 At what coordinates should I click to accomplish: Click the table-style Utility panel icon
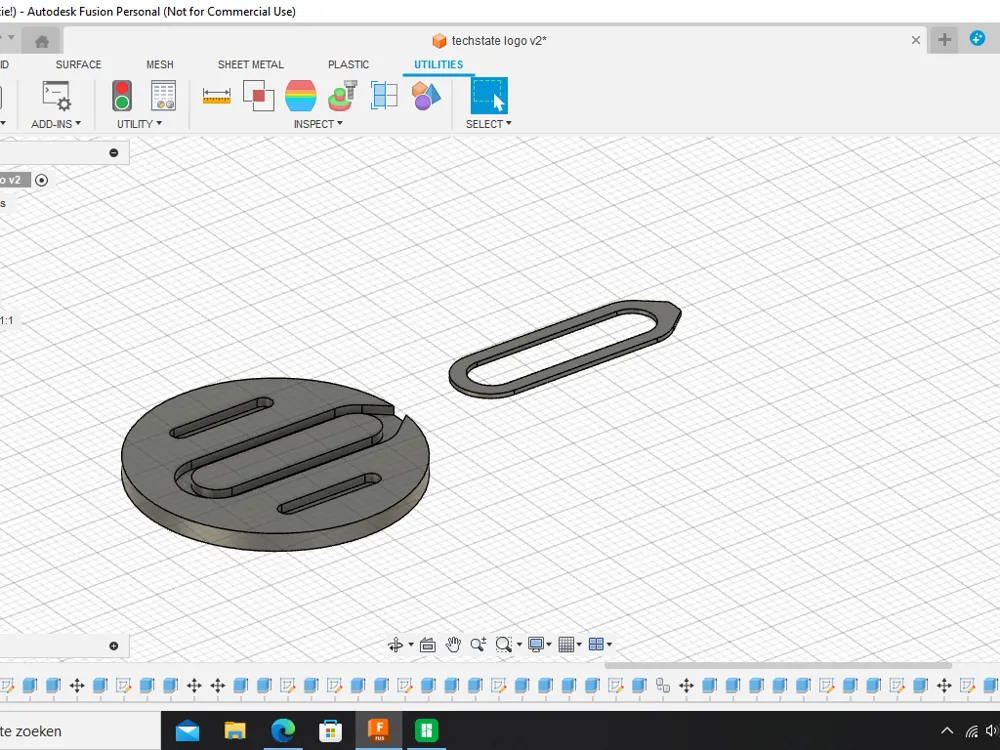pos(163,96)
